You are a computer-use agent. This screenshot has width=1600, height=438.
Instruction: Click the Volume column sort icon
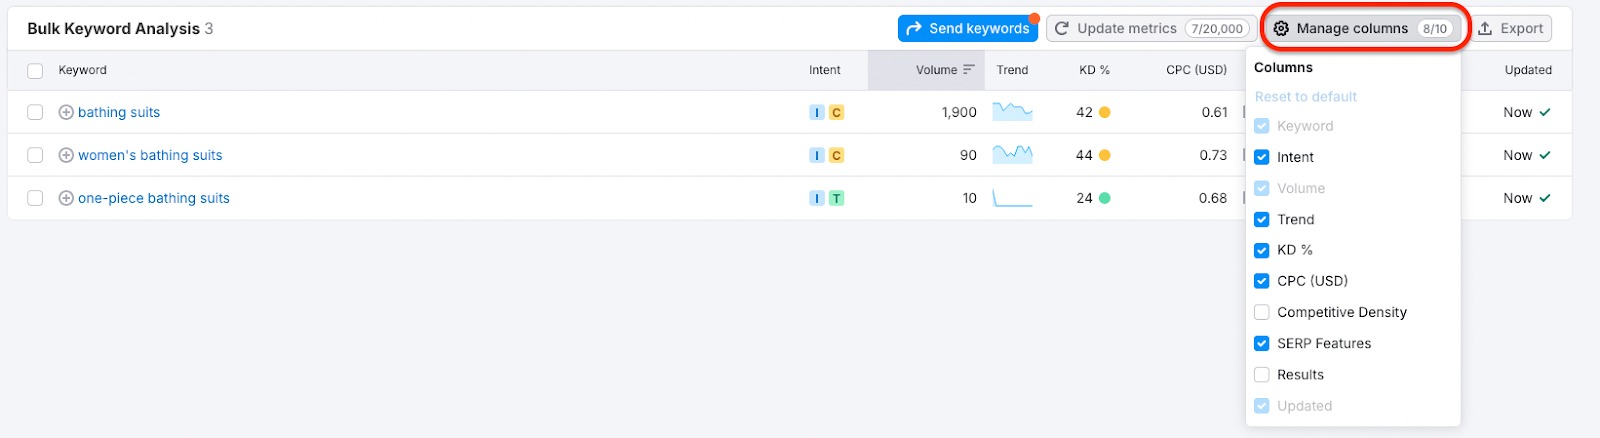point(968,70)
